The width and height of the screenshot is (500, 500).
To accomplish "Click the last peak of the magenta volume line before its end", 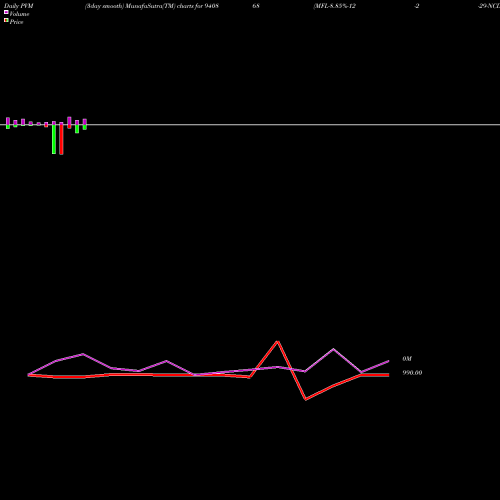I will 333,349.
